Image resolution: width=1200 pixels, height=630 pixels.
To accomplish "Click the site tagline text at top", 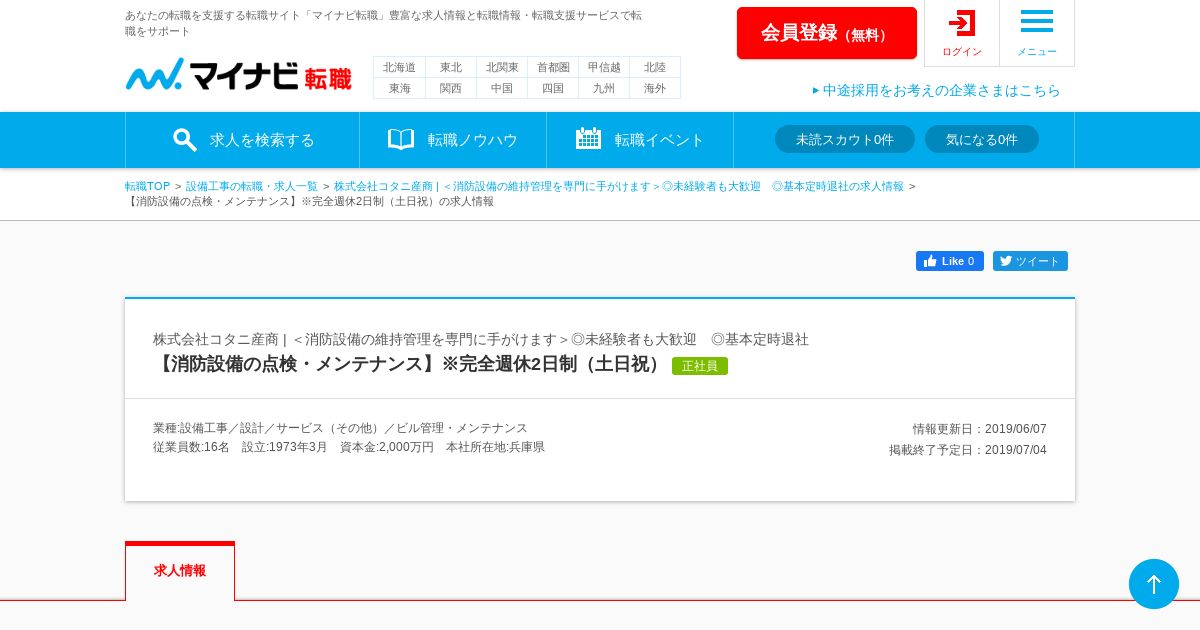I will pos(383,23).
